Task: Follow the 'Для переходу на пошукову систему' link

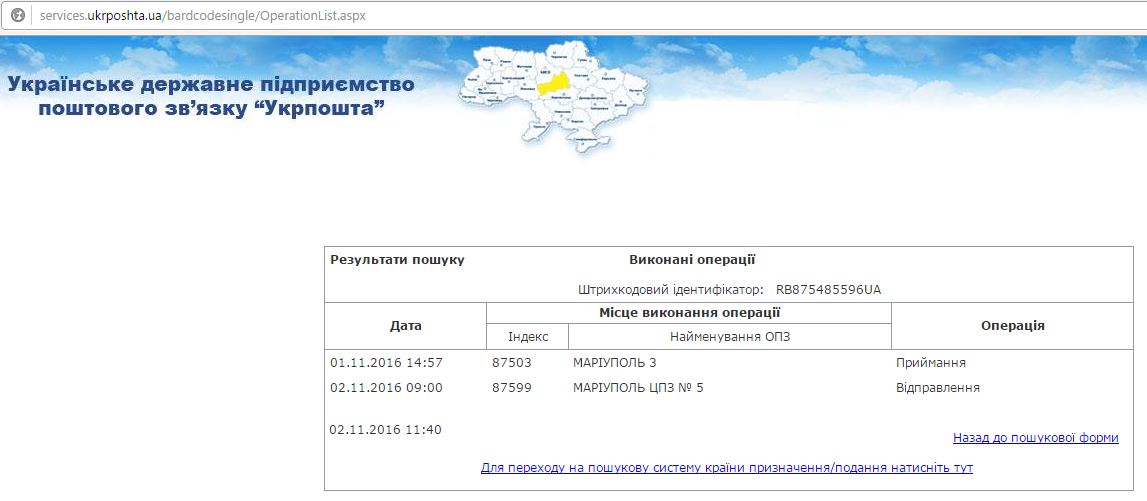Action: [x=726, y=467]
